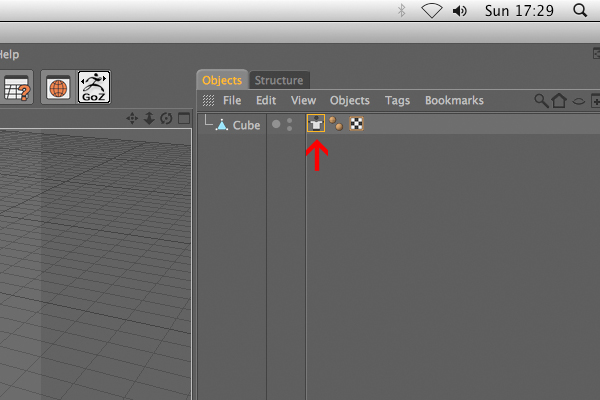600x400 pixels.
Task: Select the orange spheres tag on Cube
Action: (336, 124)
